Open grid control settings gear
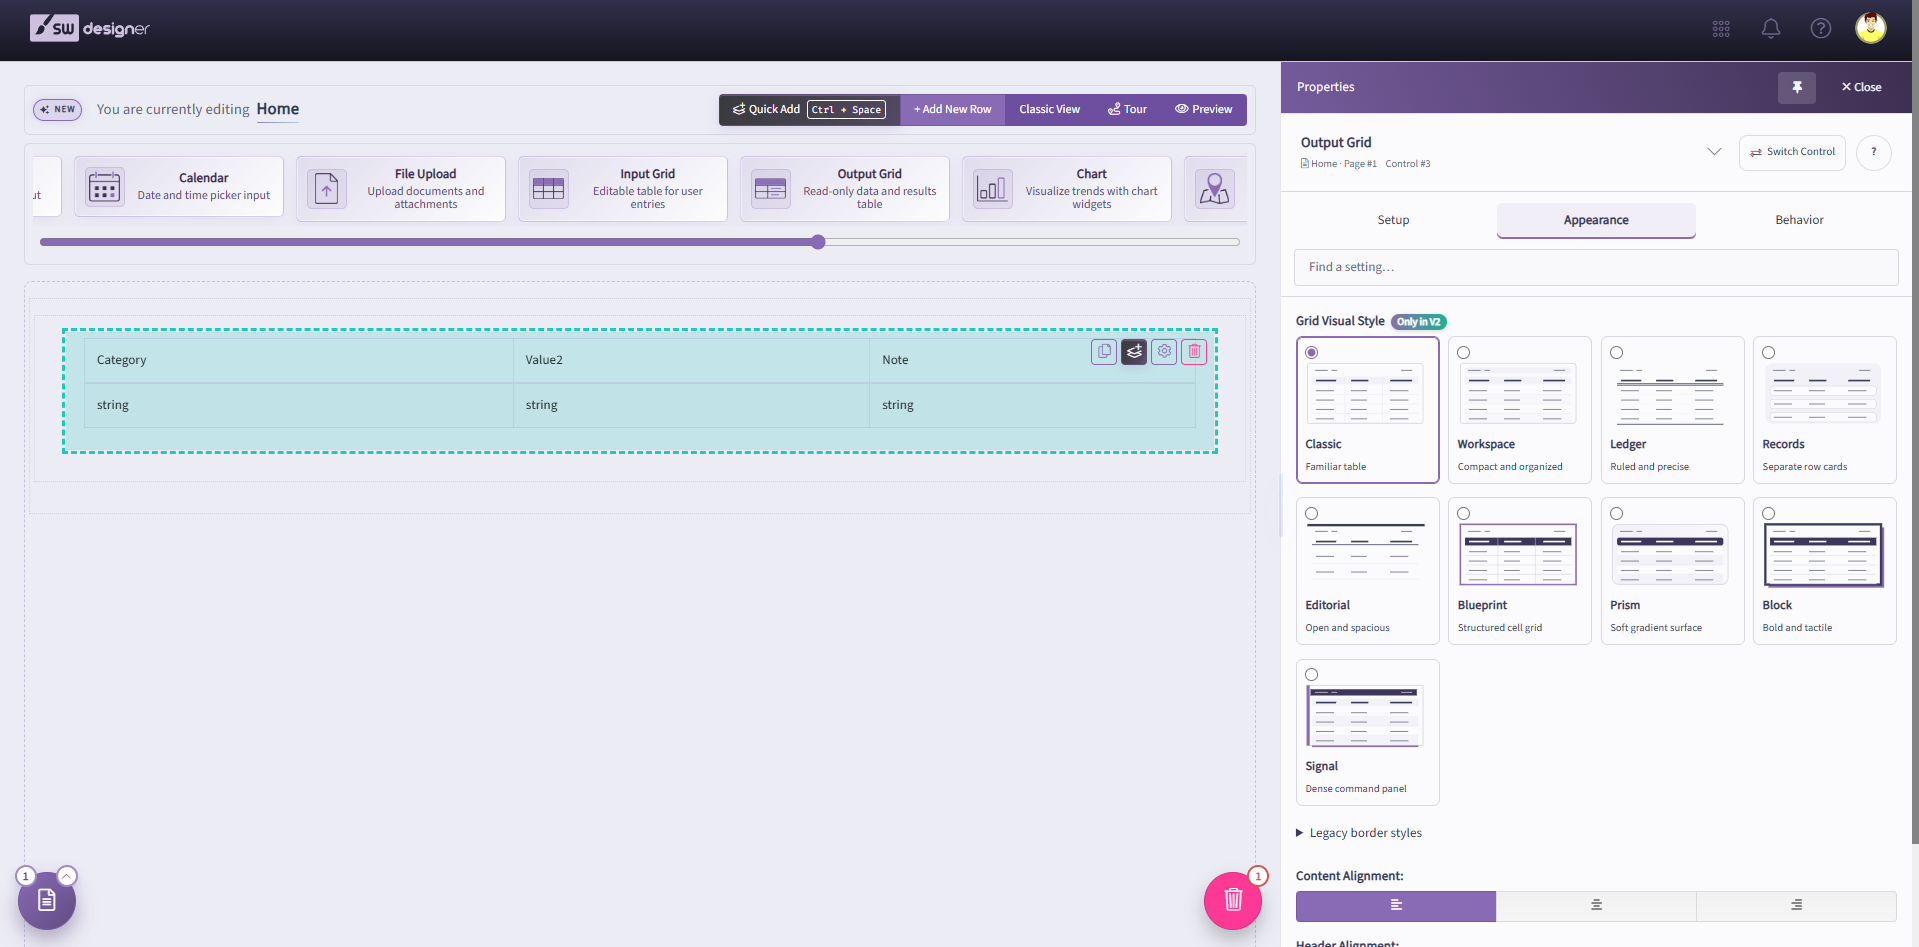Viewport: 1919px width, 947px height. pyautogui.click(x=1164, y=352)
